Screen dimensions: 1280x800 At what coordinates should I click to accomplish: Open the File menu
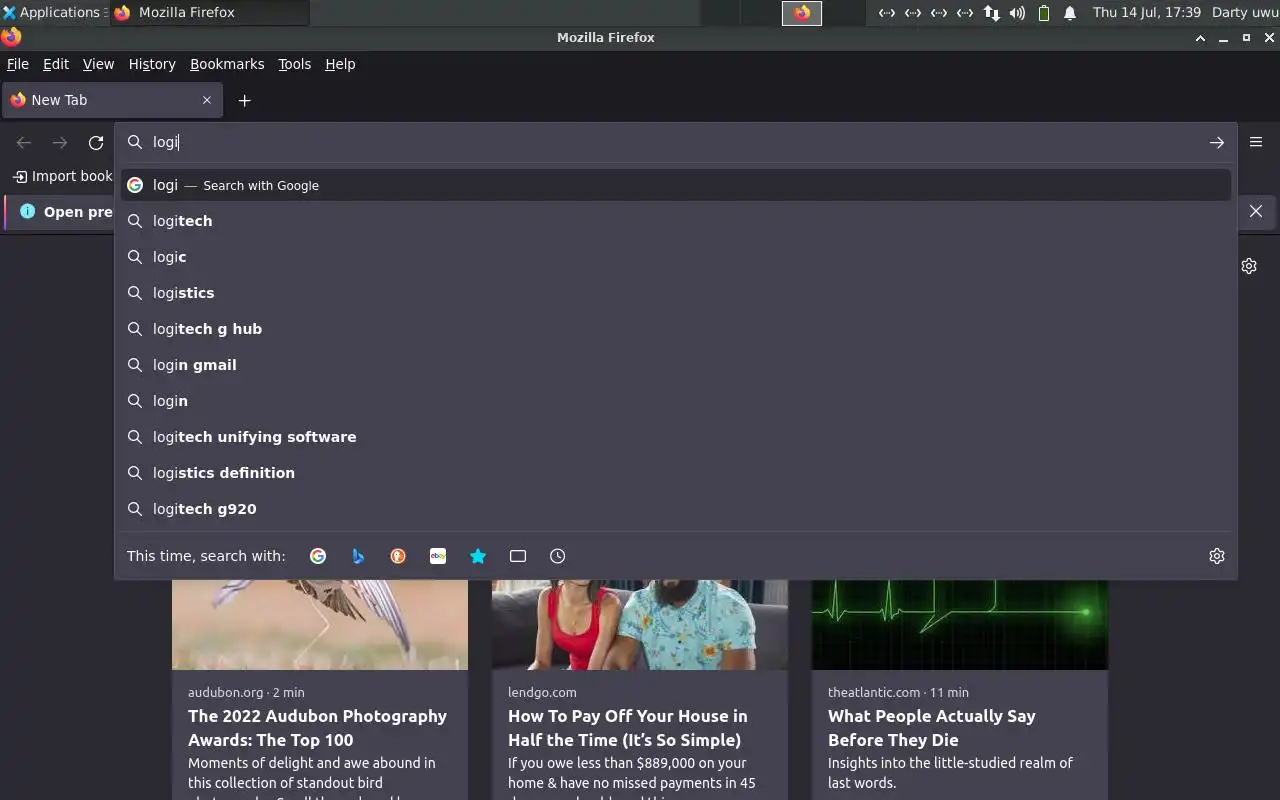coord(18,64)
